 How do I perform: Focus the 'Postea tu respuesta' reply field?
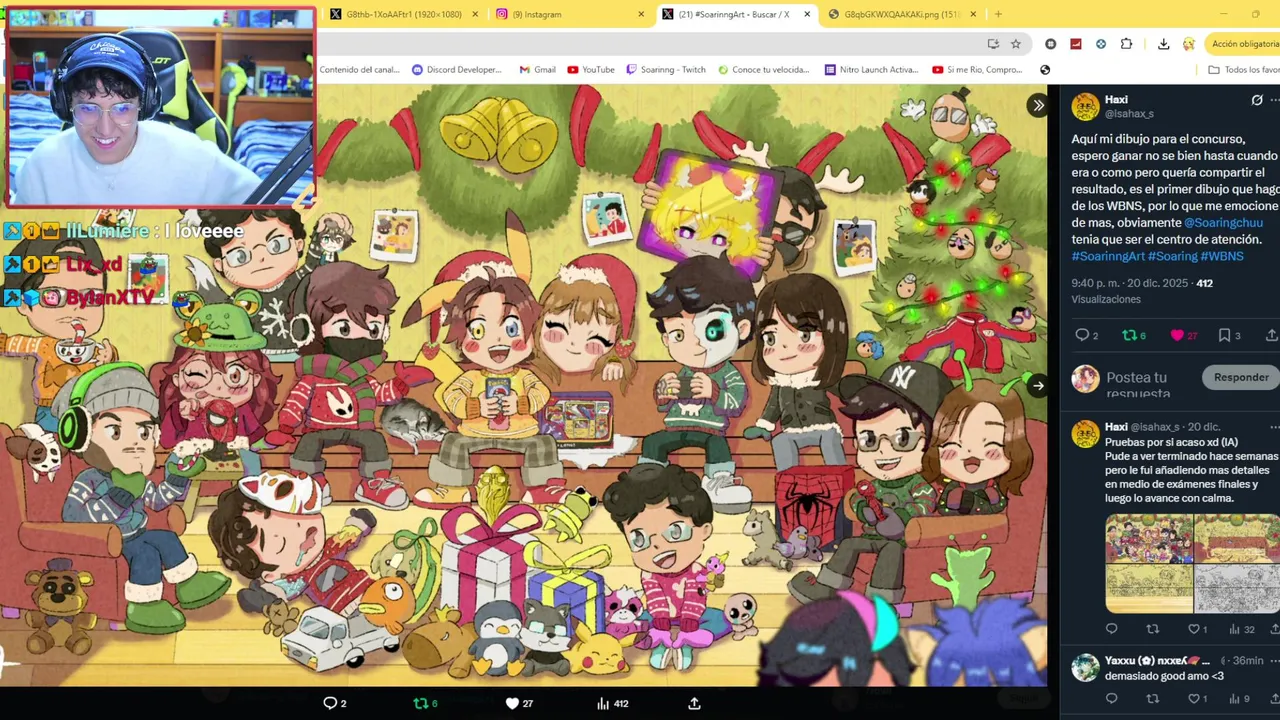[x=1152, y=385]
